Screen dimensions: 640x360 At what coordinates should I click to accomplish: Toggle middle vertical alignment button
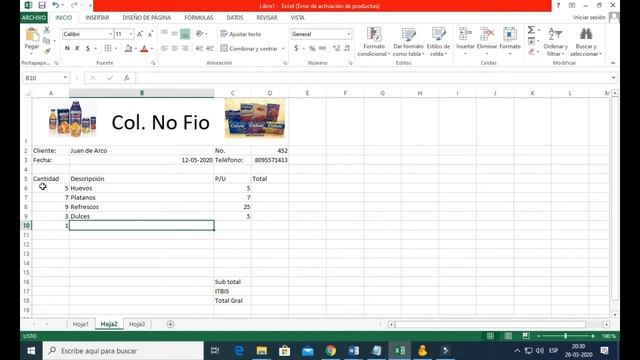click(x=175, y=33)
